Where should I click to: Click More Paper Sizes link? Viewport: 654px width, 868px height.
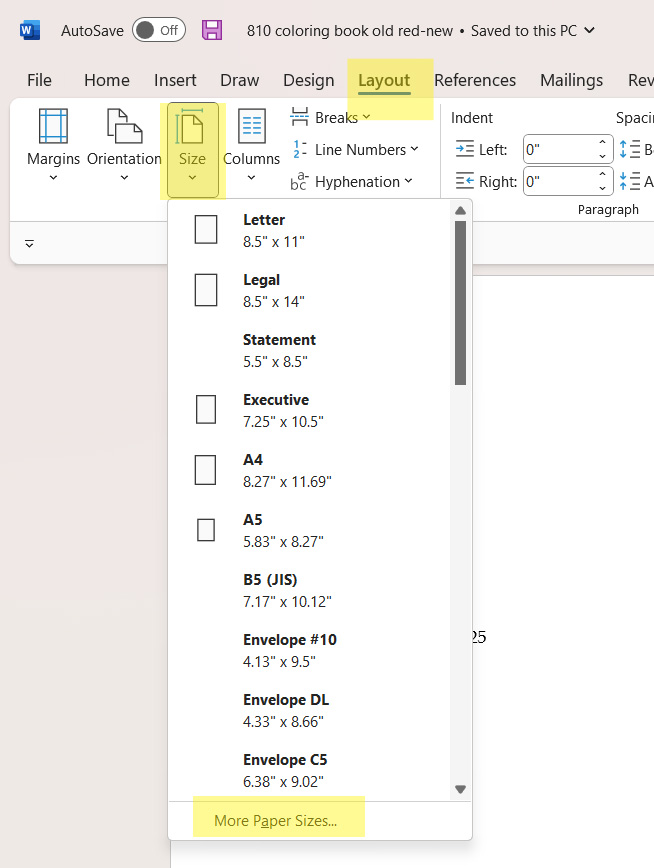coord(276,821)
